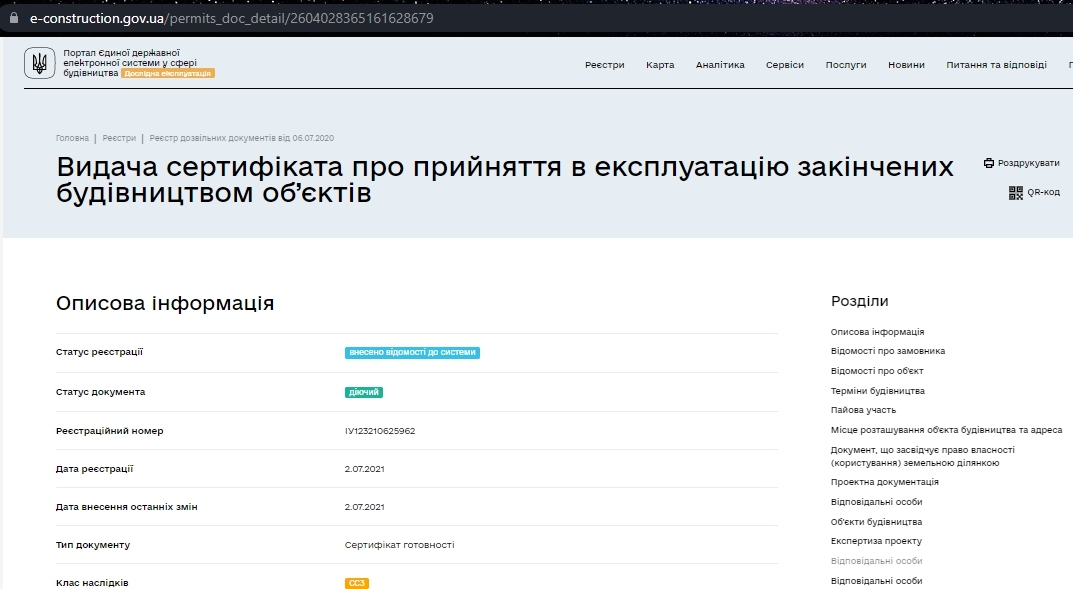Click the Дослідна експлуатація orange badge

pyautogui.click(x=168, y=73)
